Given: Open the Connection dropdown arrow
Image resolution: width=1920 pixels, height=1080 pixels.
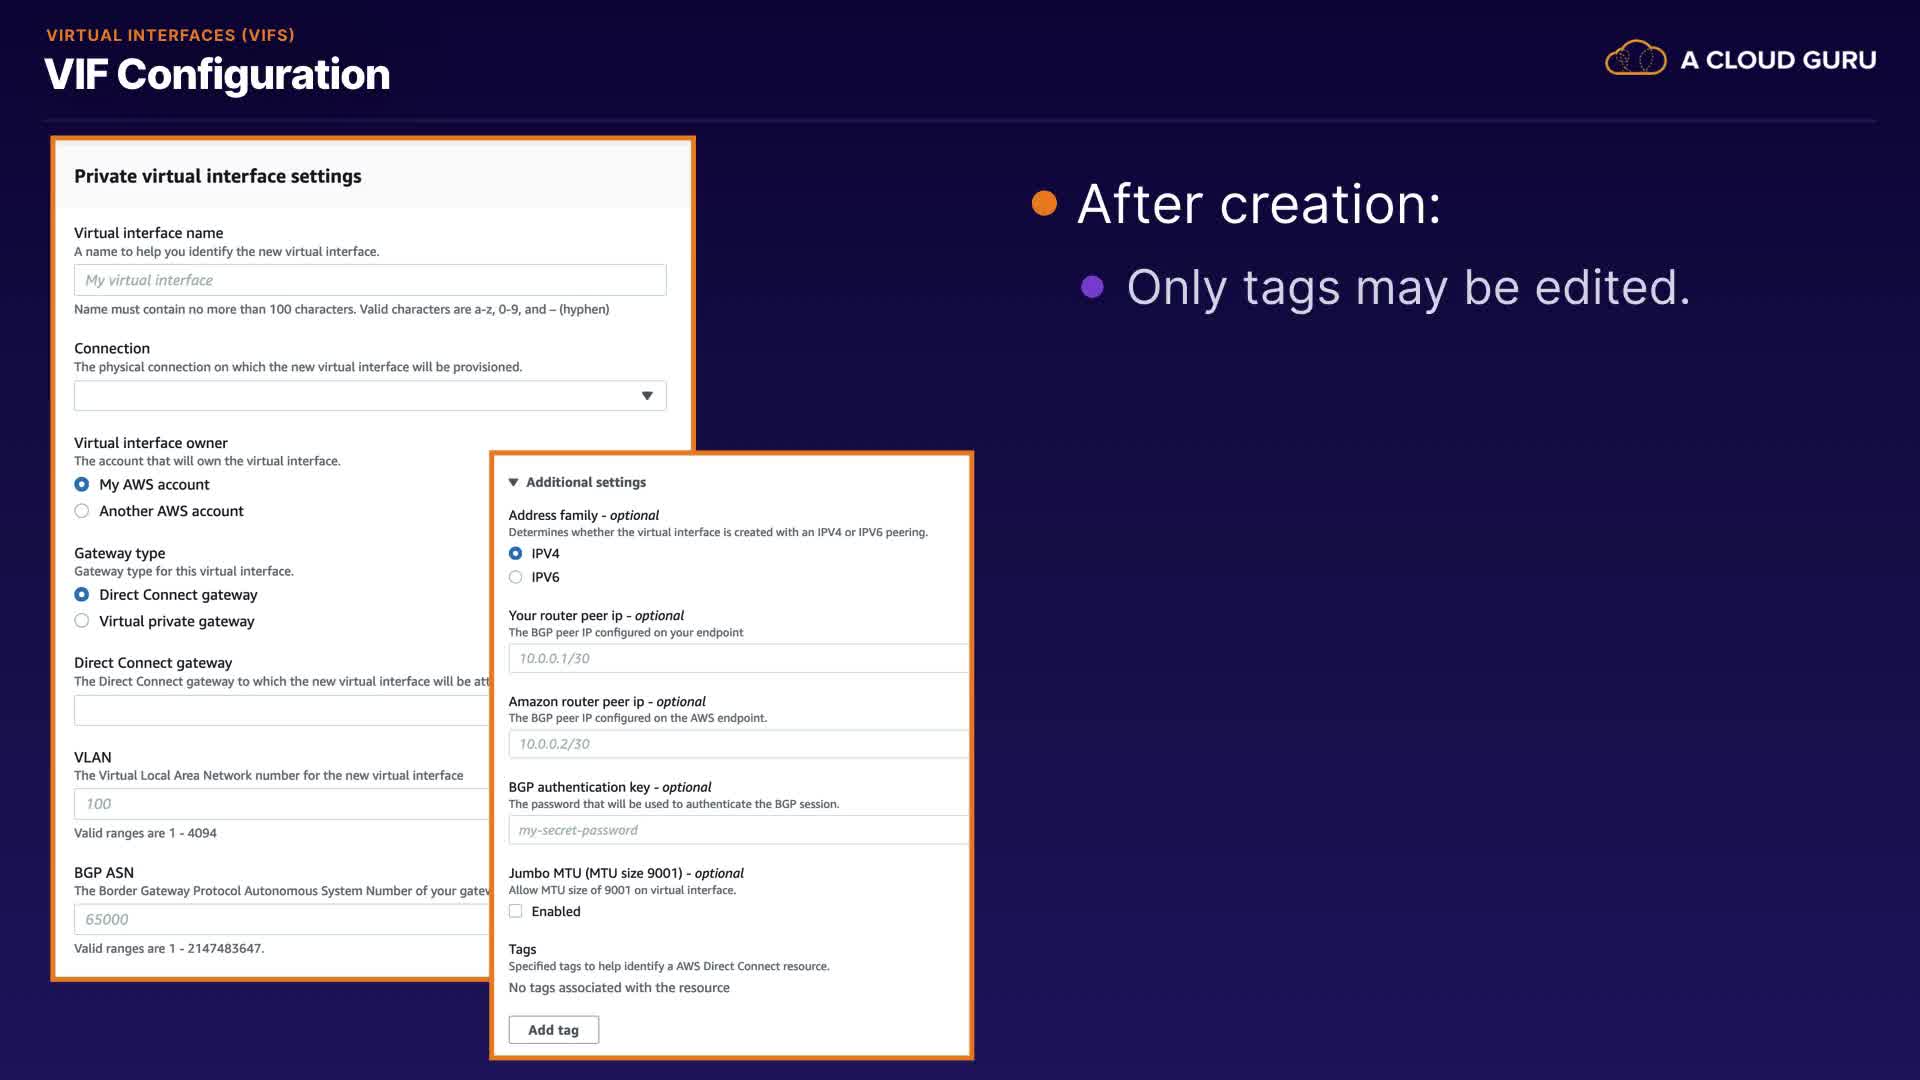Looking at the screenshot, I should pos(647,396).
